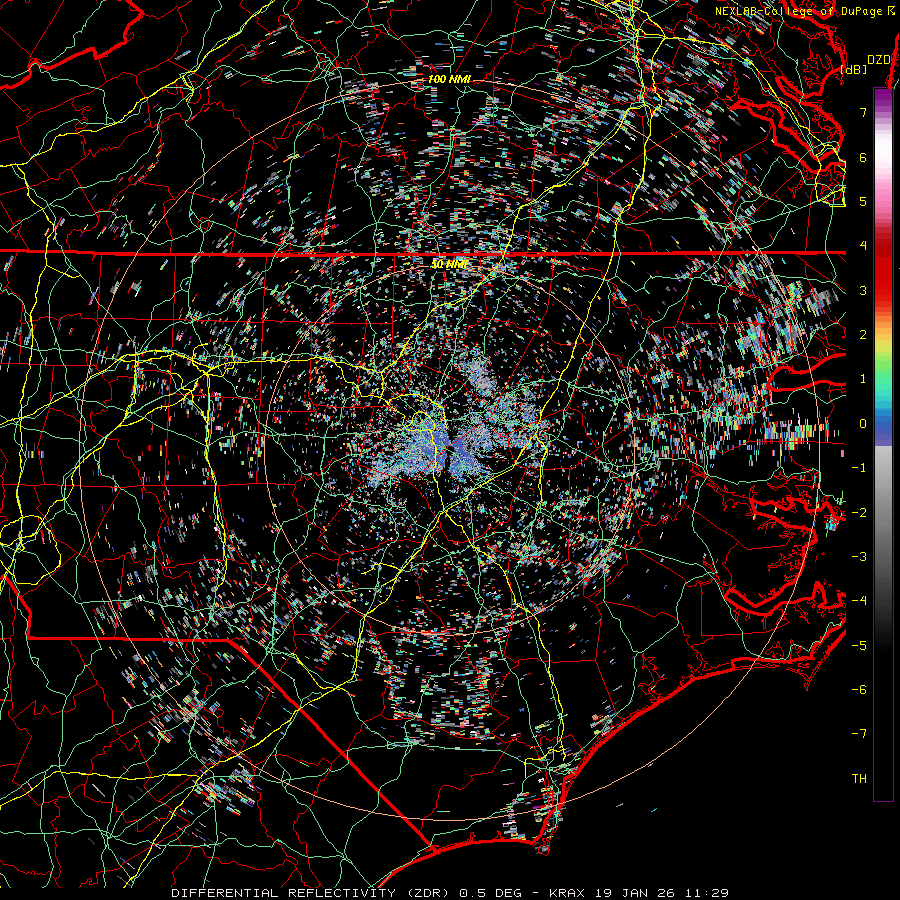Image resolution: width=900 pixels, height=900 pixels.
Task: Click the "100 NMI" range ring label
Action: click(x=449, y=79)
